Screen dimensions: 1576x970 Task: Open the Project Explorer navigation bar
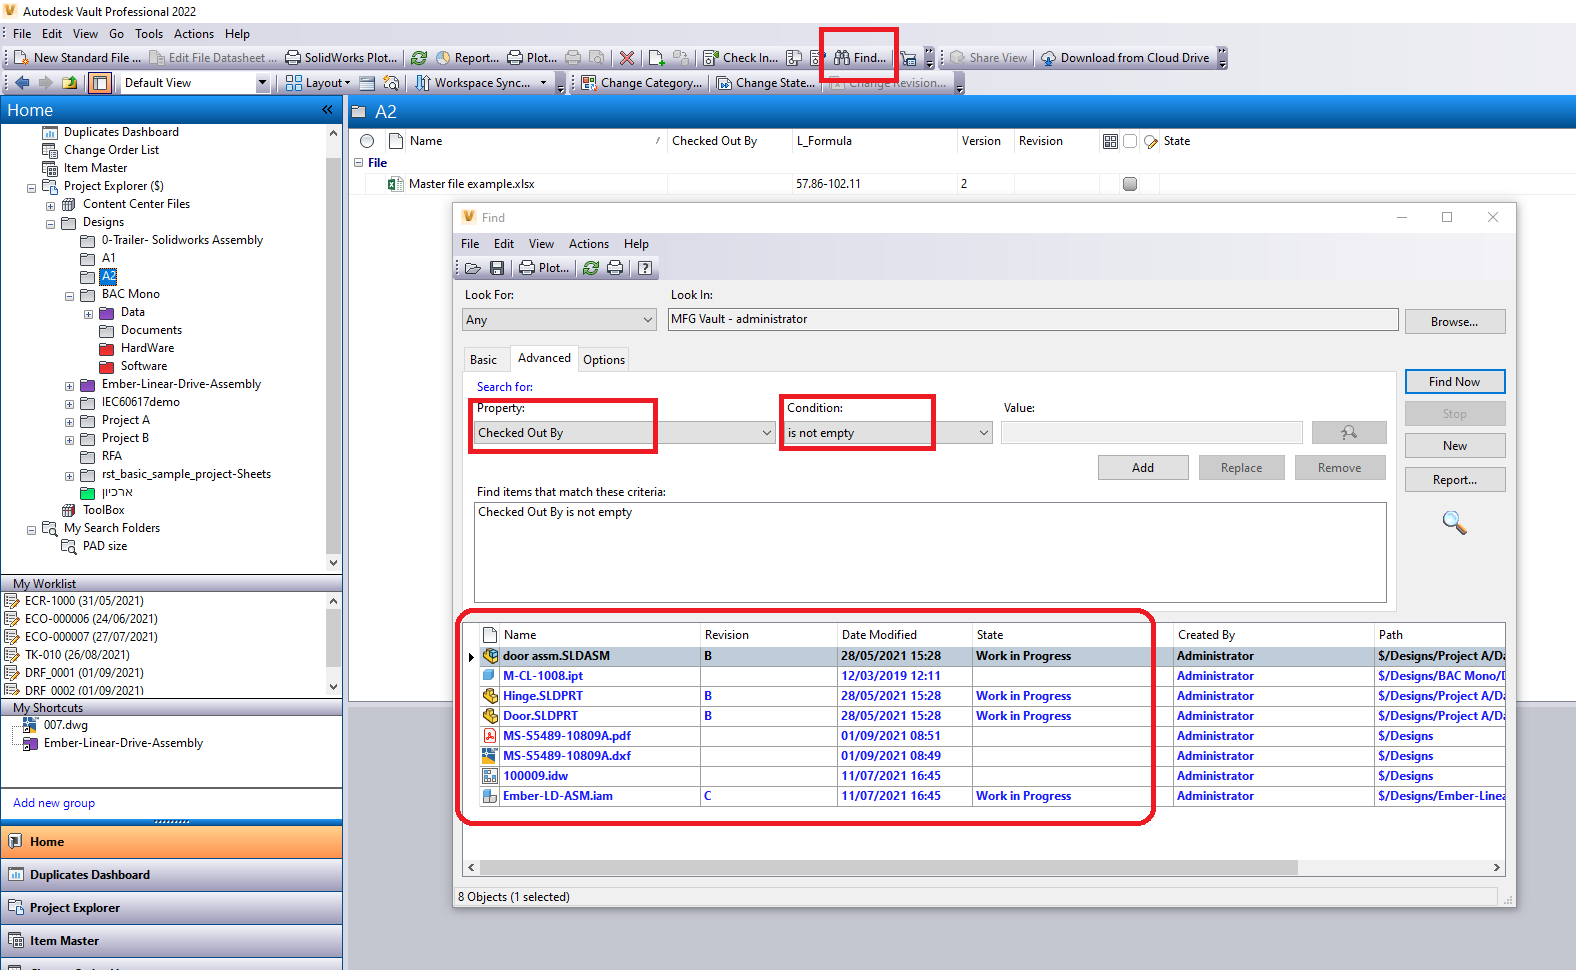[171, 908]
